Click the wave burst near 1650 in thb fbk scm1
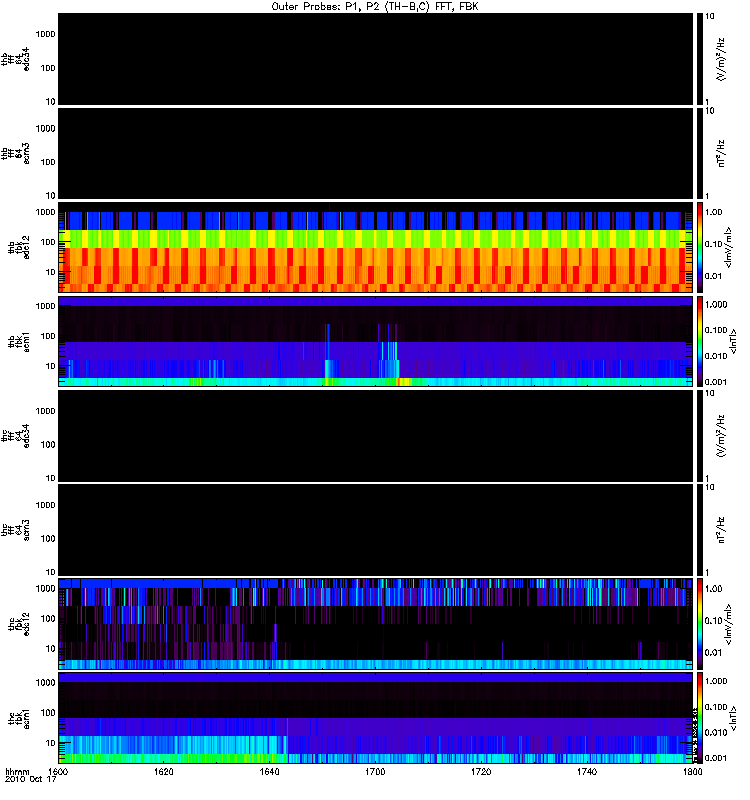This screenshot has width=750, height=800. 328,355
